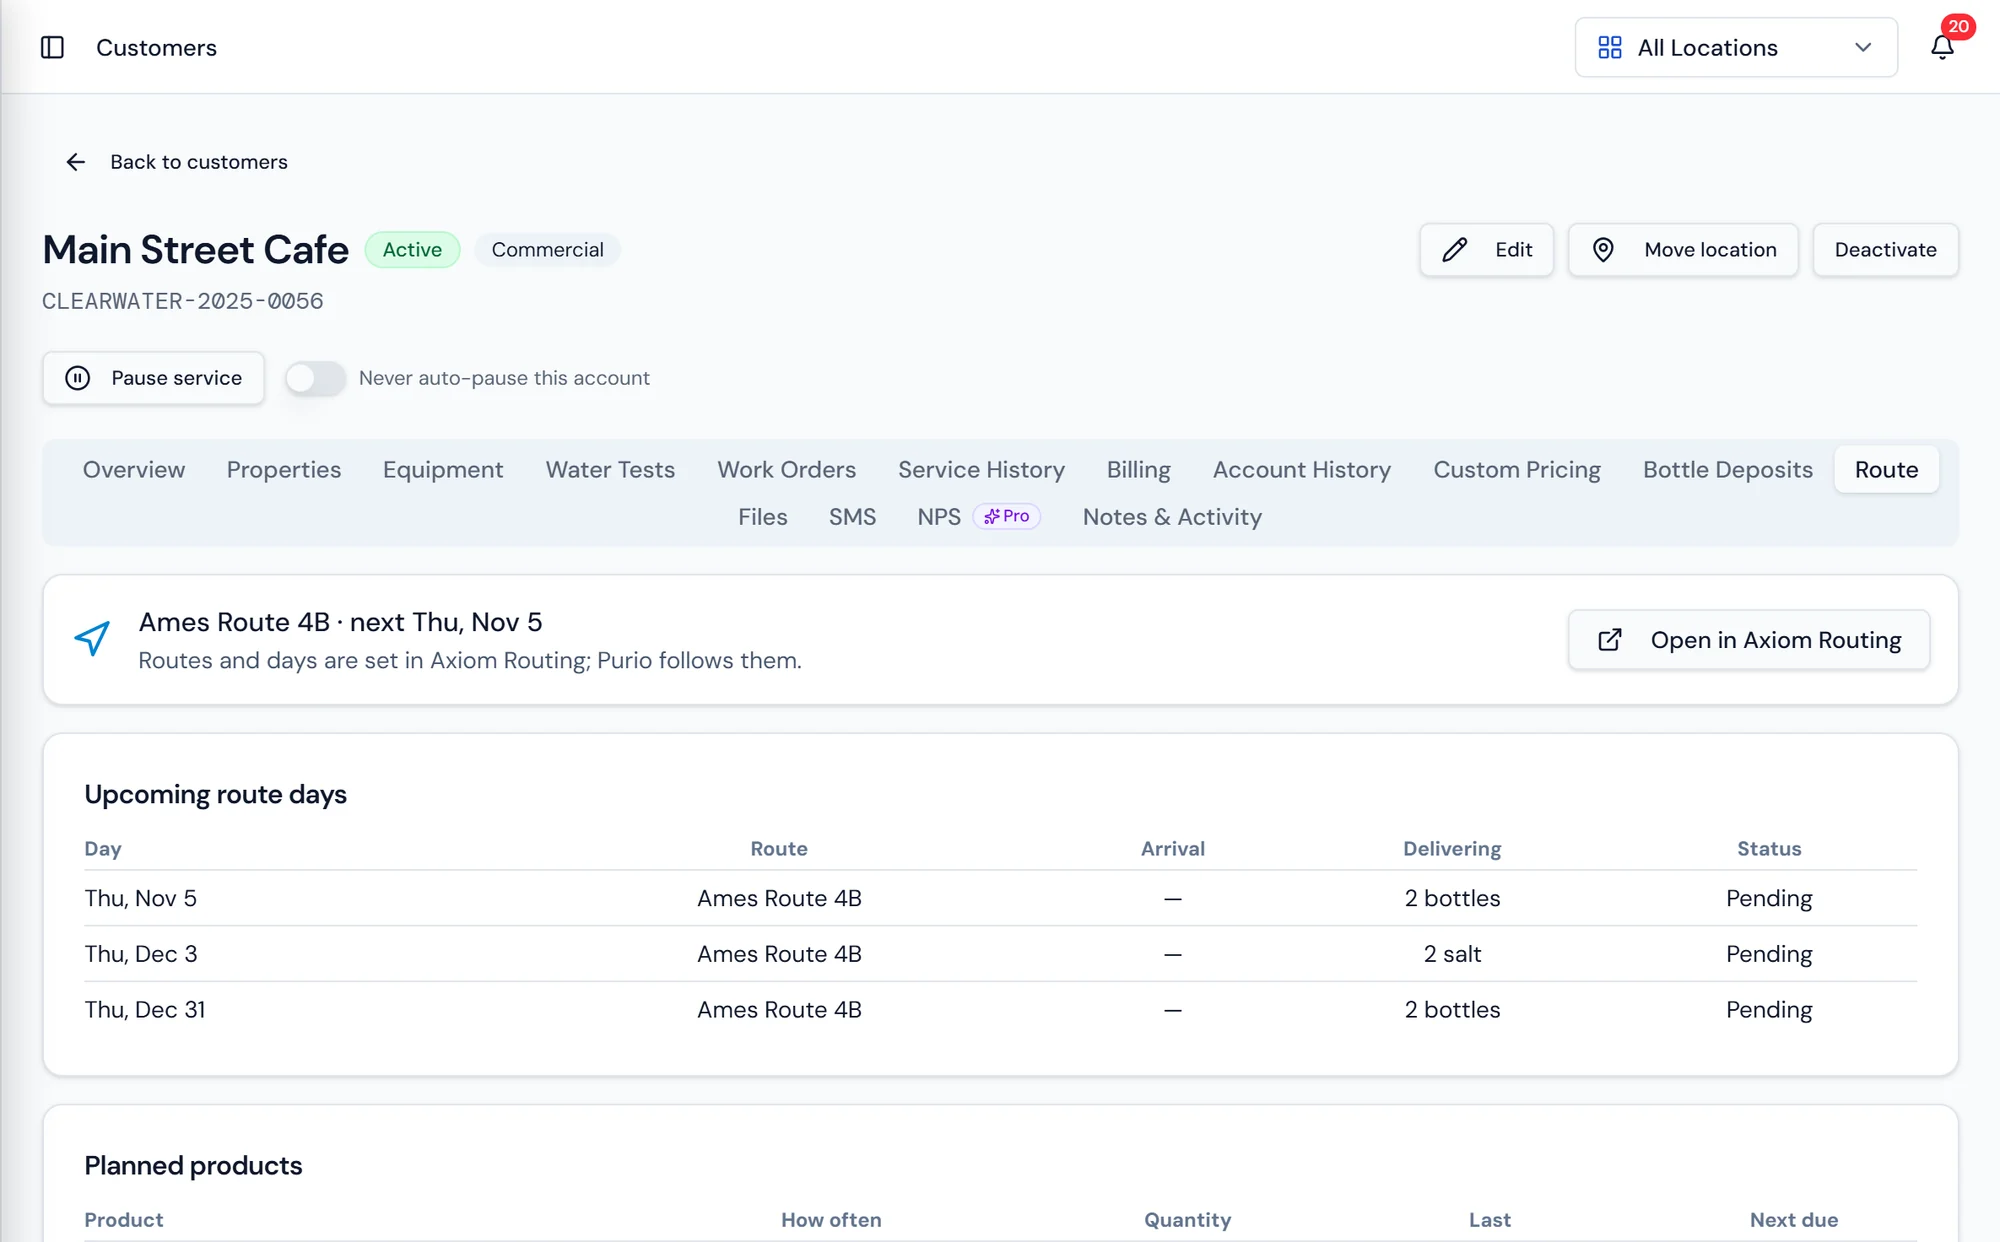Image resolution: width=2000 pixels, height=1242 pixels.
Task: Click the NPS Pro badge
Action: (x=1007, y=516)
